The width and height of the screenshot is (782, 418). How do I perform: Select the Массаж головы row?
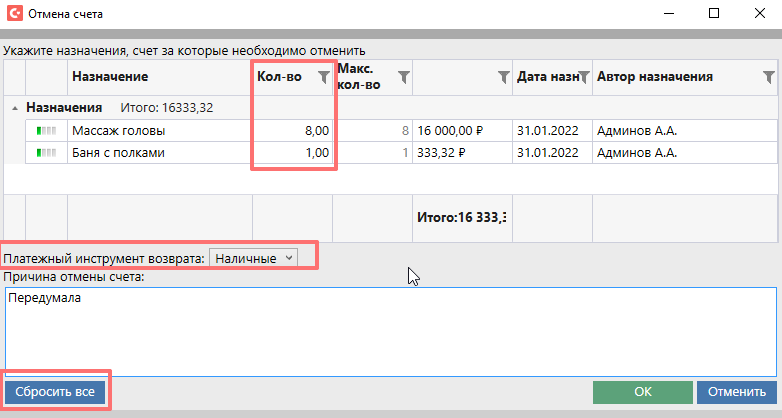[150, 130]
